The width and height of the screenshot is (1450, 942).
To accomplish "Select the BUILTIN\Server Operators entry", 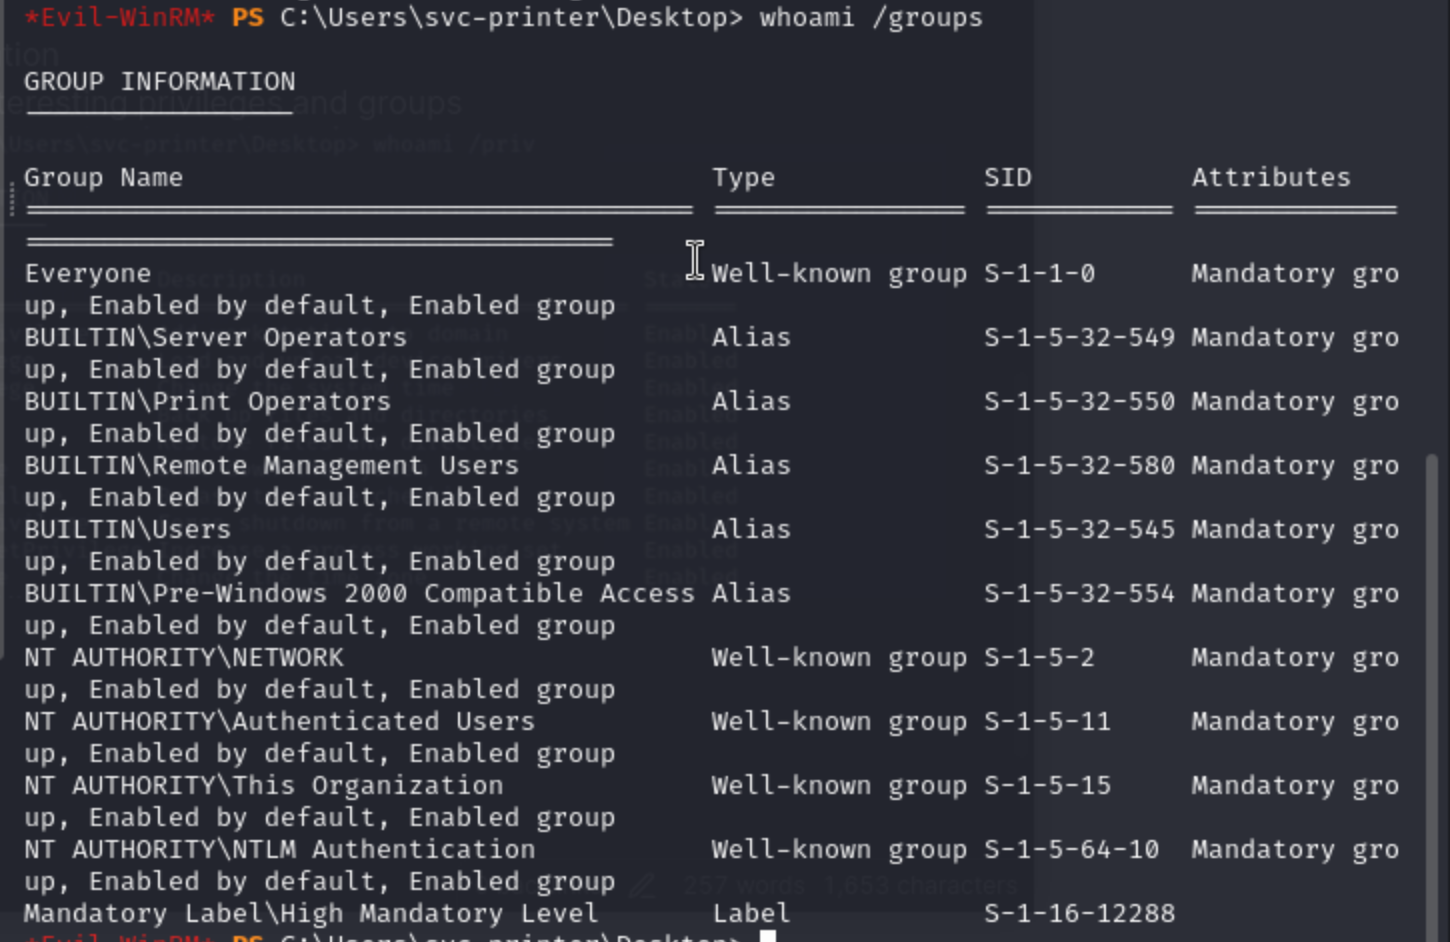I will click(x=215, y=337).
